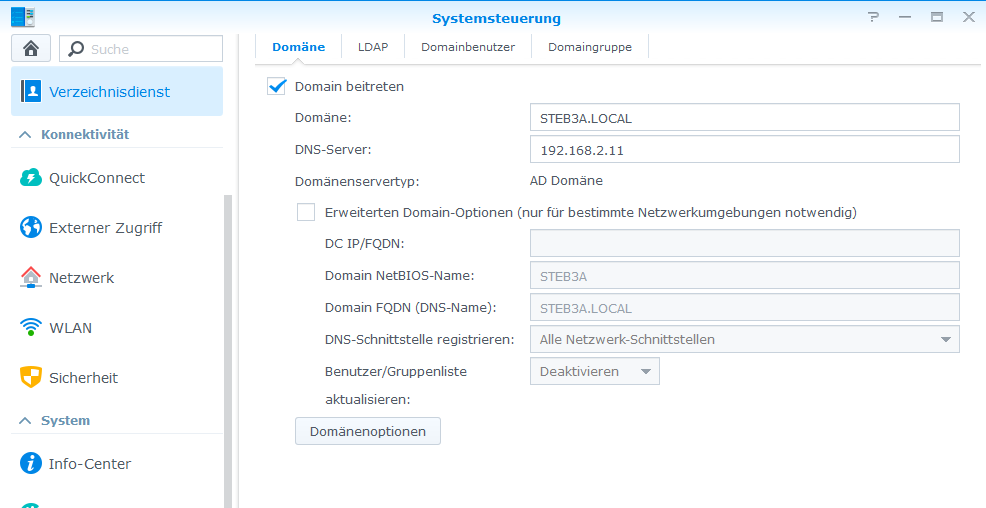Maximize the Systemsteuerung window

pyautogui.click(x=937, y=18)
